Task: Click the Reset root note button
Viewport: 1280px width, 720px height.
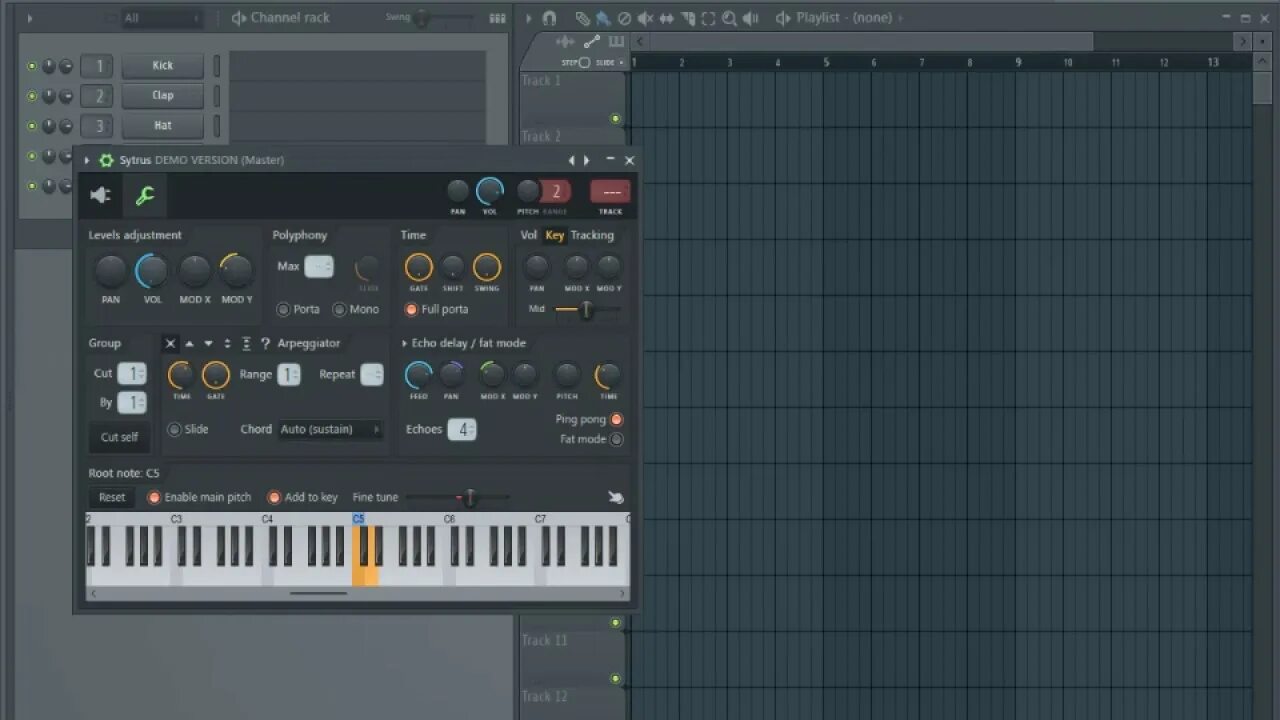Action: [112, 497]
